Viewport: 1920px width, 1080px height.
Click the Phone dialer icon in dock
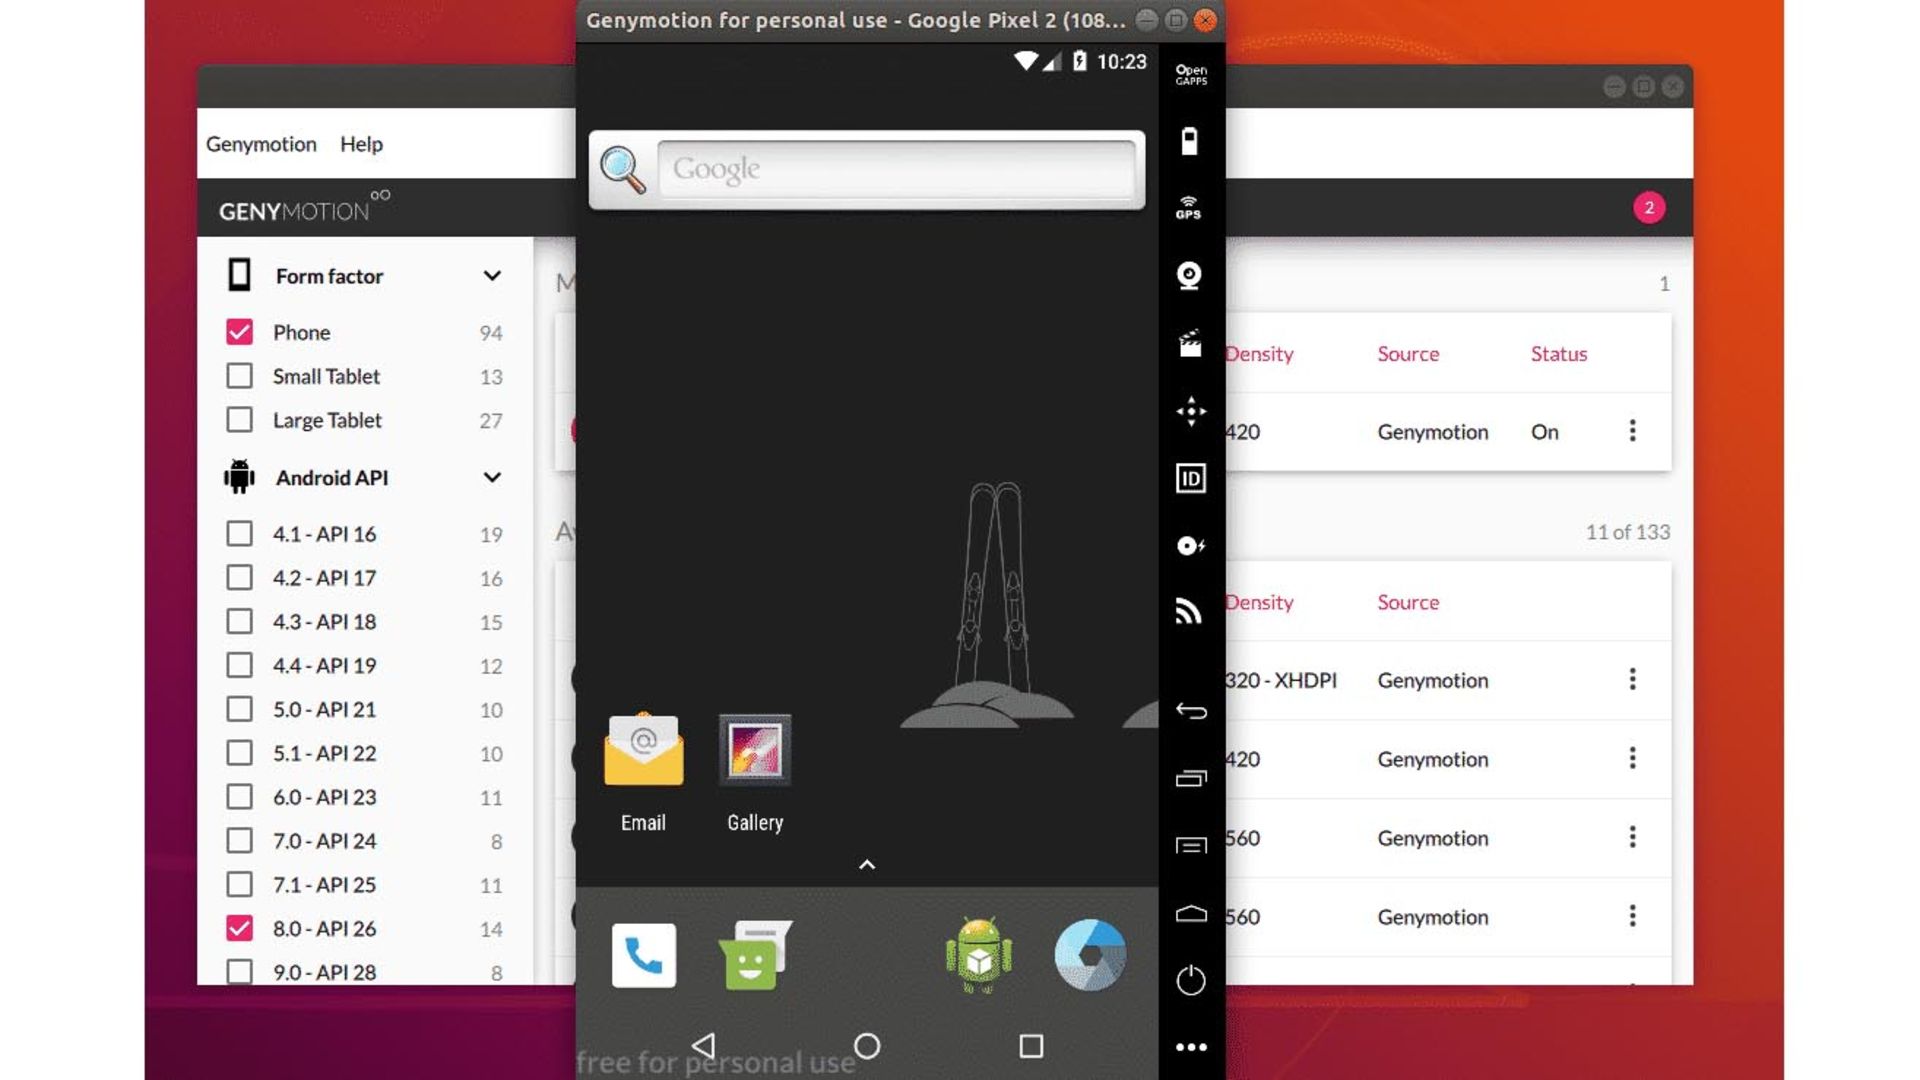click(645, 953)
